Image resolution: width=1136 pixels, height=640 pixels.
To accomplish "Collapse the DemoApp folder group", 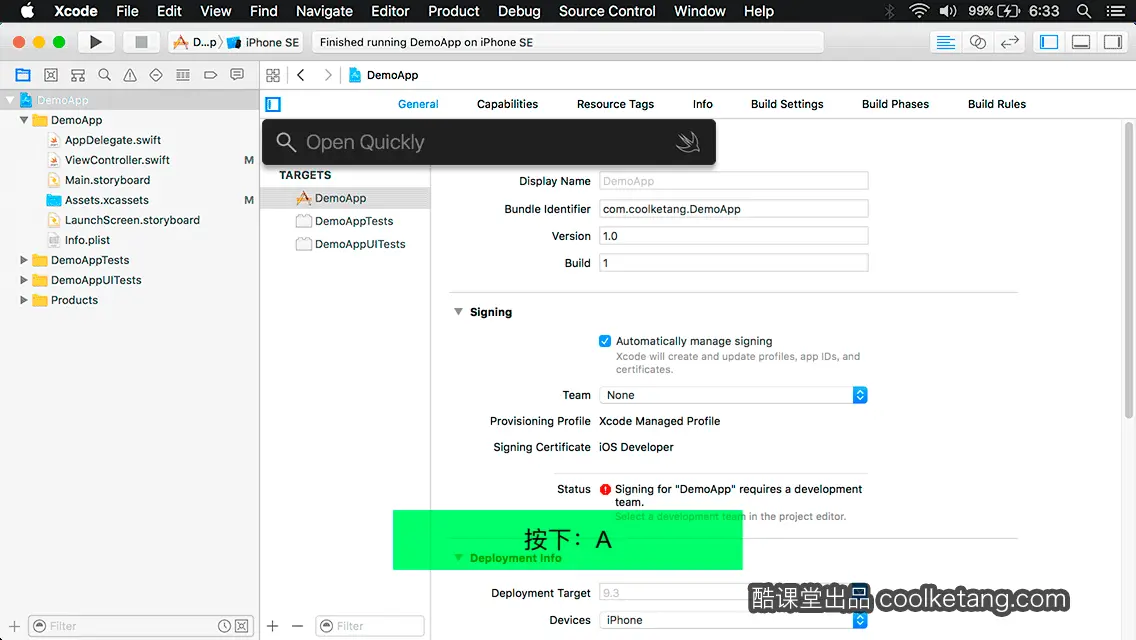I will point(24,120).
